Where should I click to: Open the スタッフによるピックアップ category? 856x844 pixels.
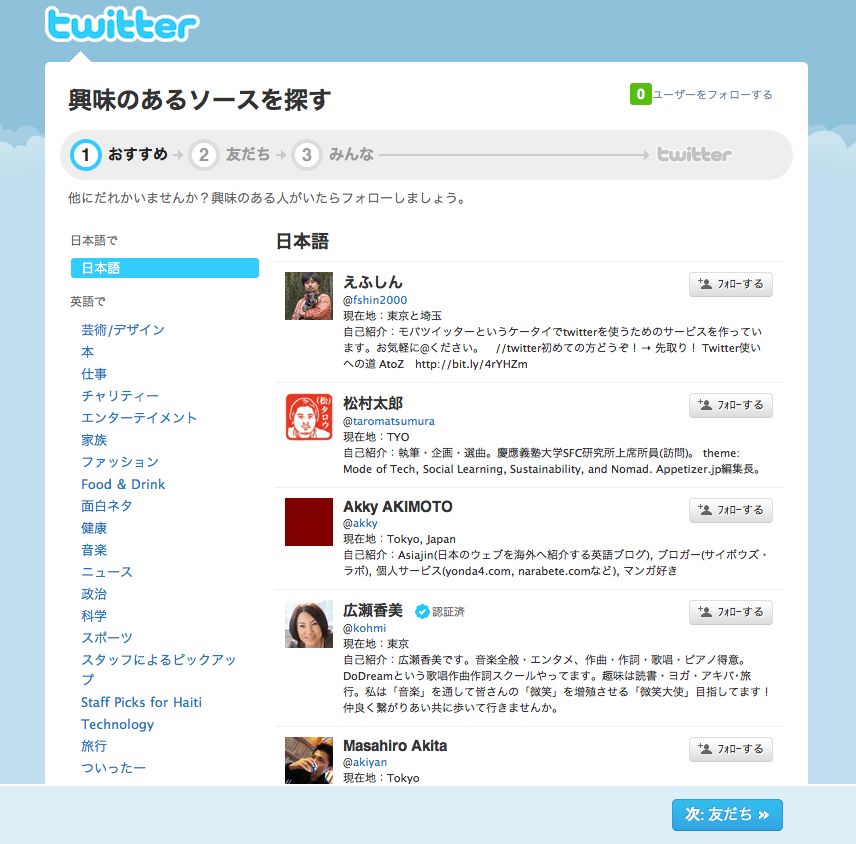pyautogui.click(x=158, y=669)
